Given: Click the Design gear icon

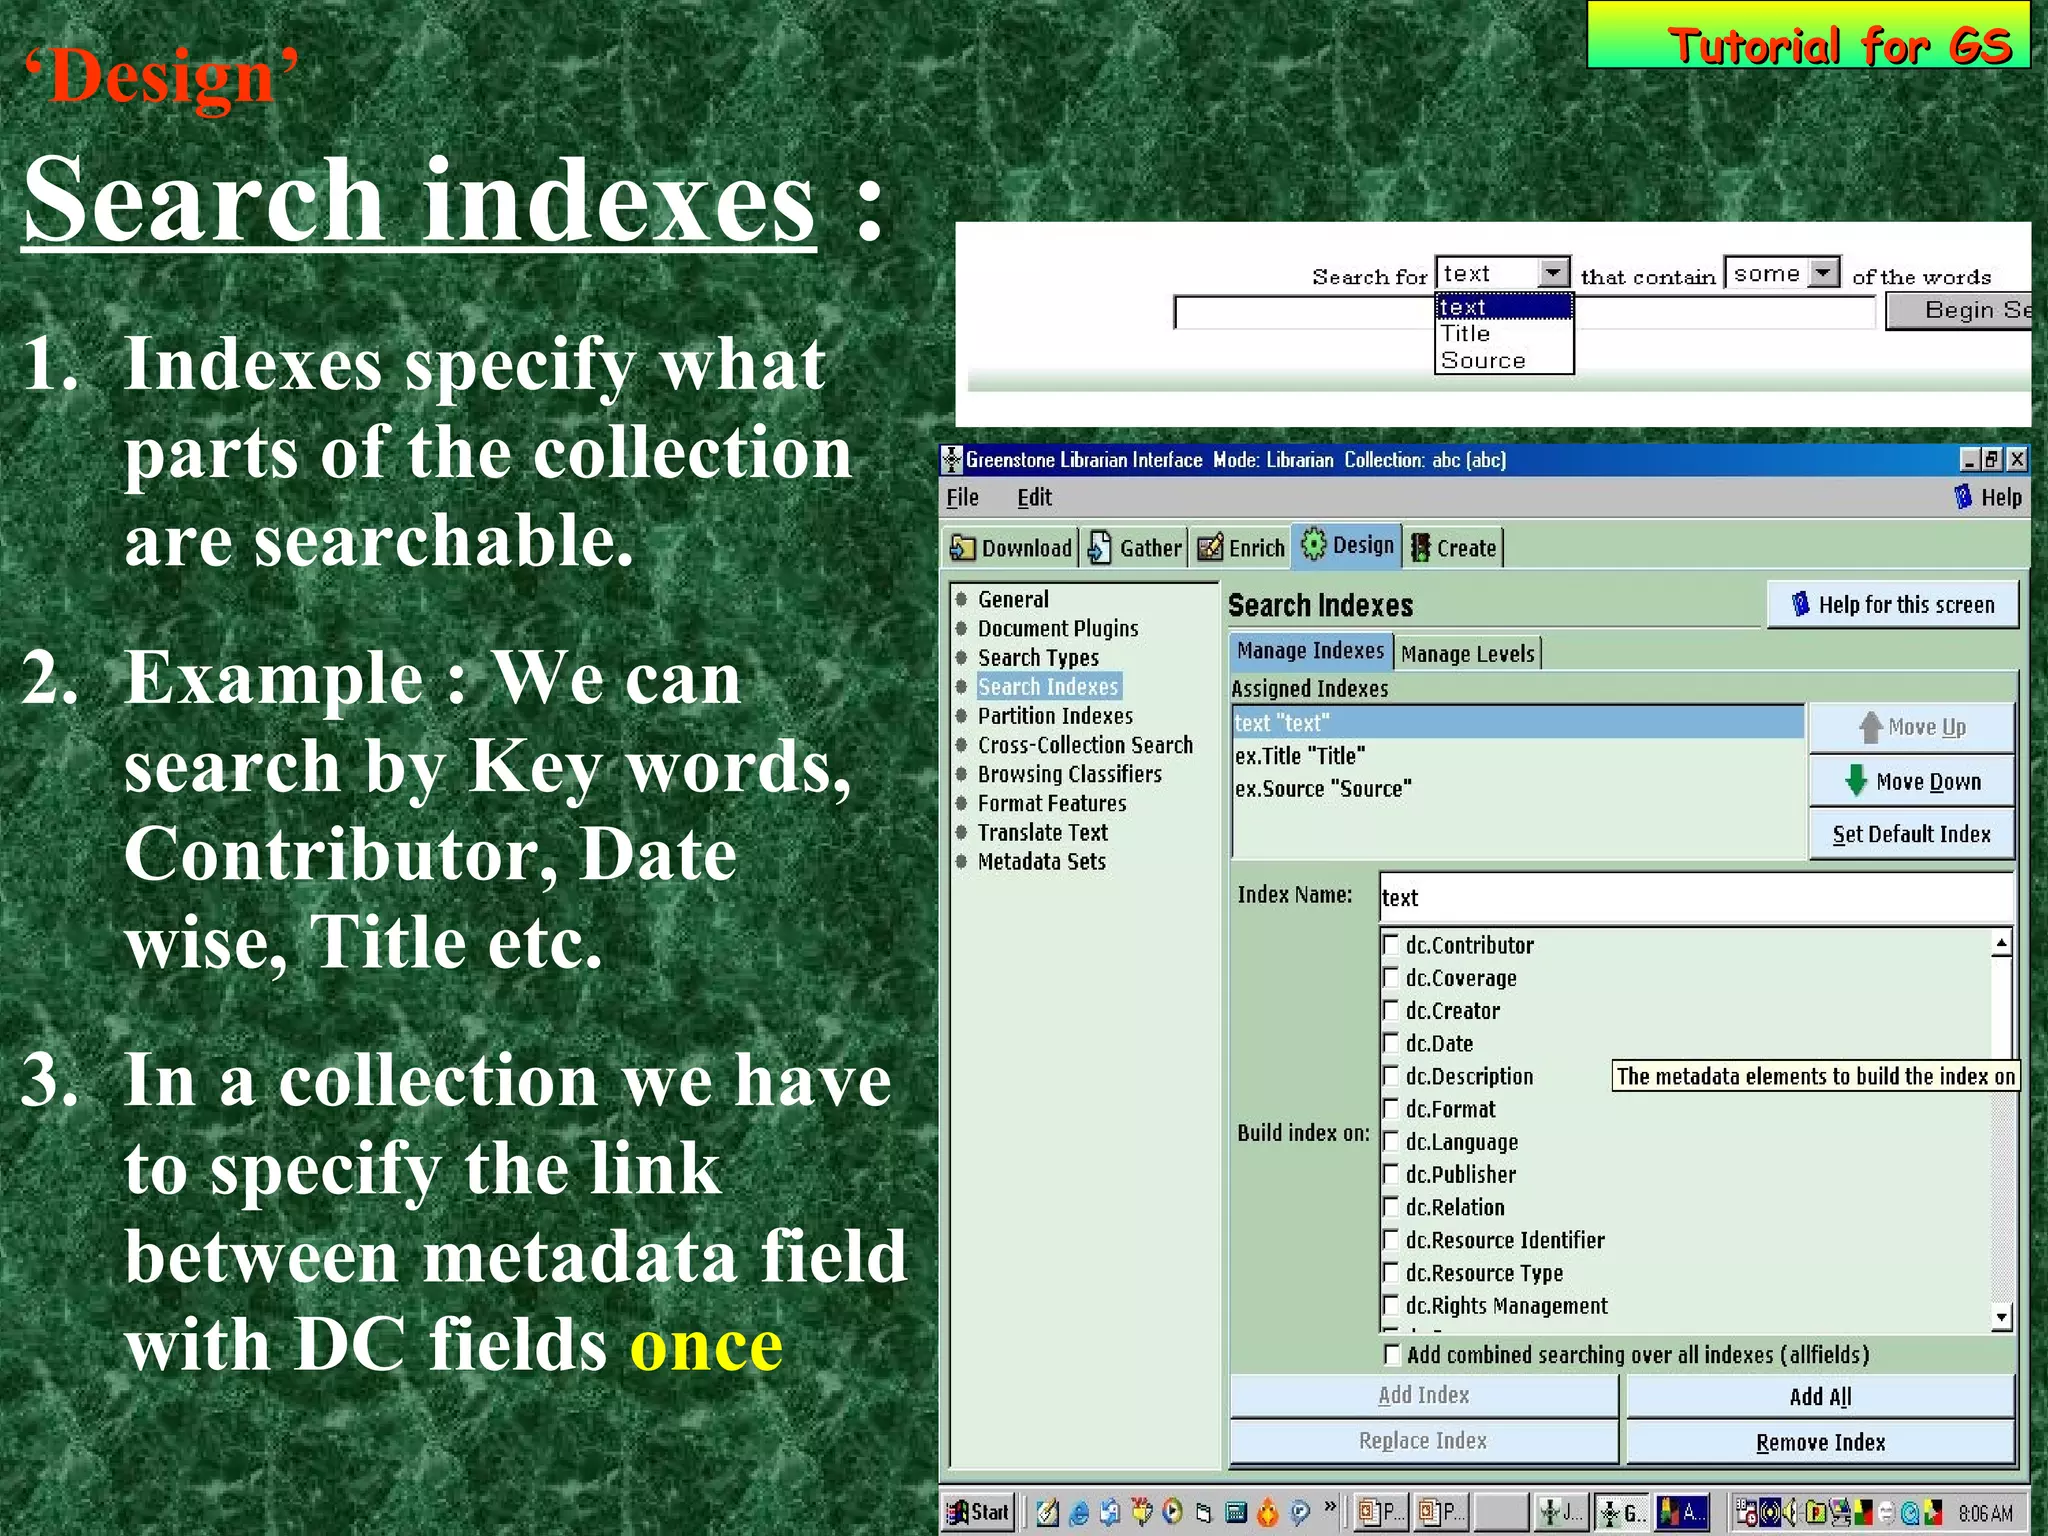Looking at the screenshot, I should click(1313, 545).
